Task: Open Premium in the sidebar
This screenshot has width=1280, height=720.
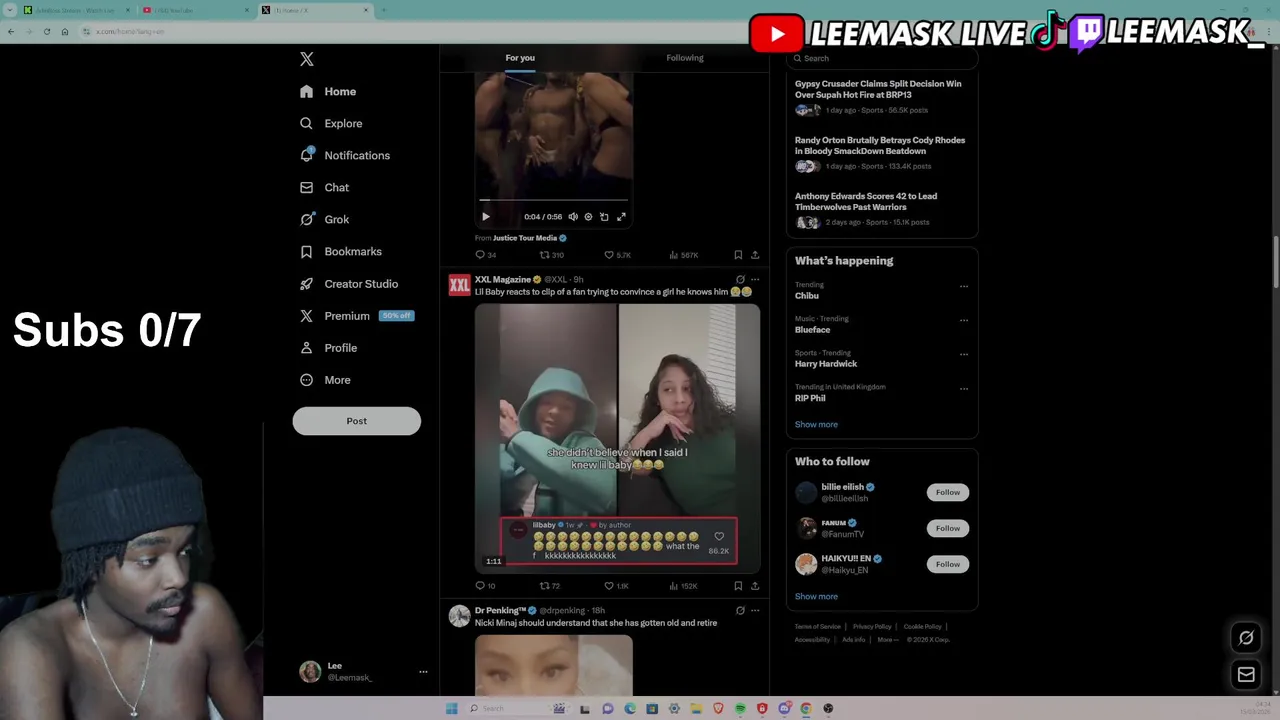Action: (x=356, y=315)
